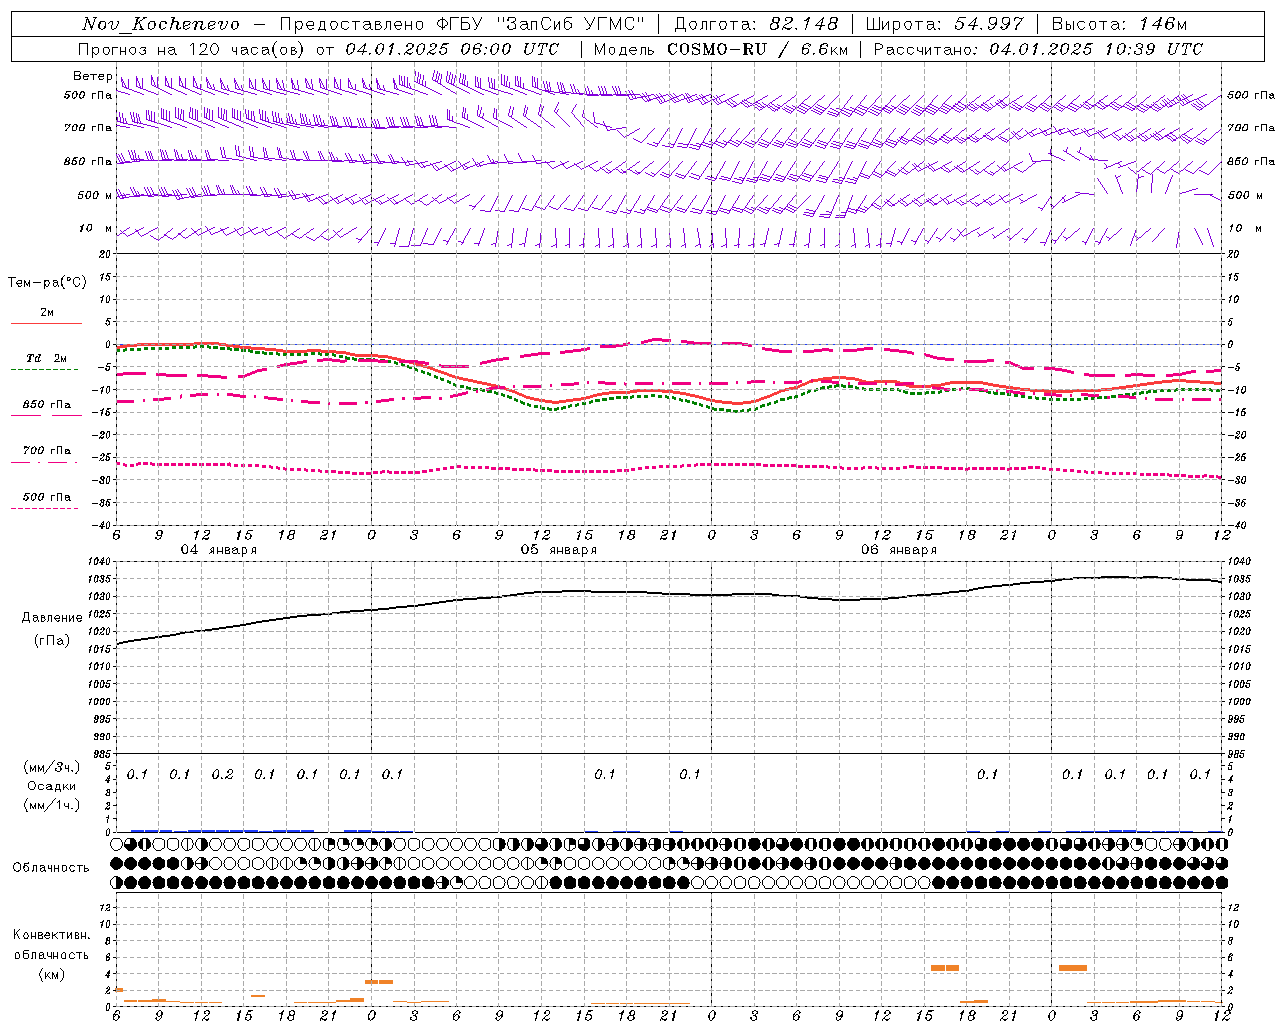Click the computed time "Рассчитано: 04.01.2025 10:39 UTC"
1280x1024 pixels.
click(1038, 49)
